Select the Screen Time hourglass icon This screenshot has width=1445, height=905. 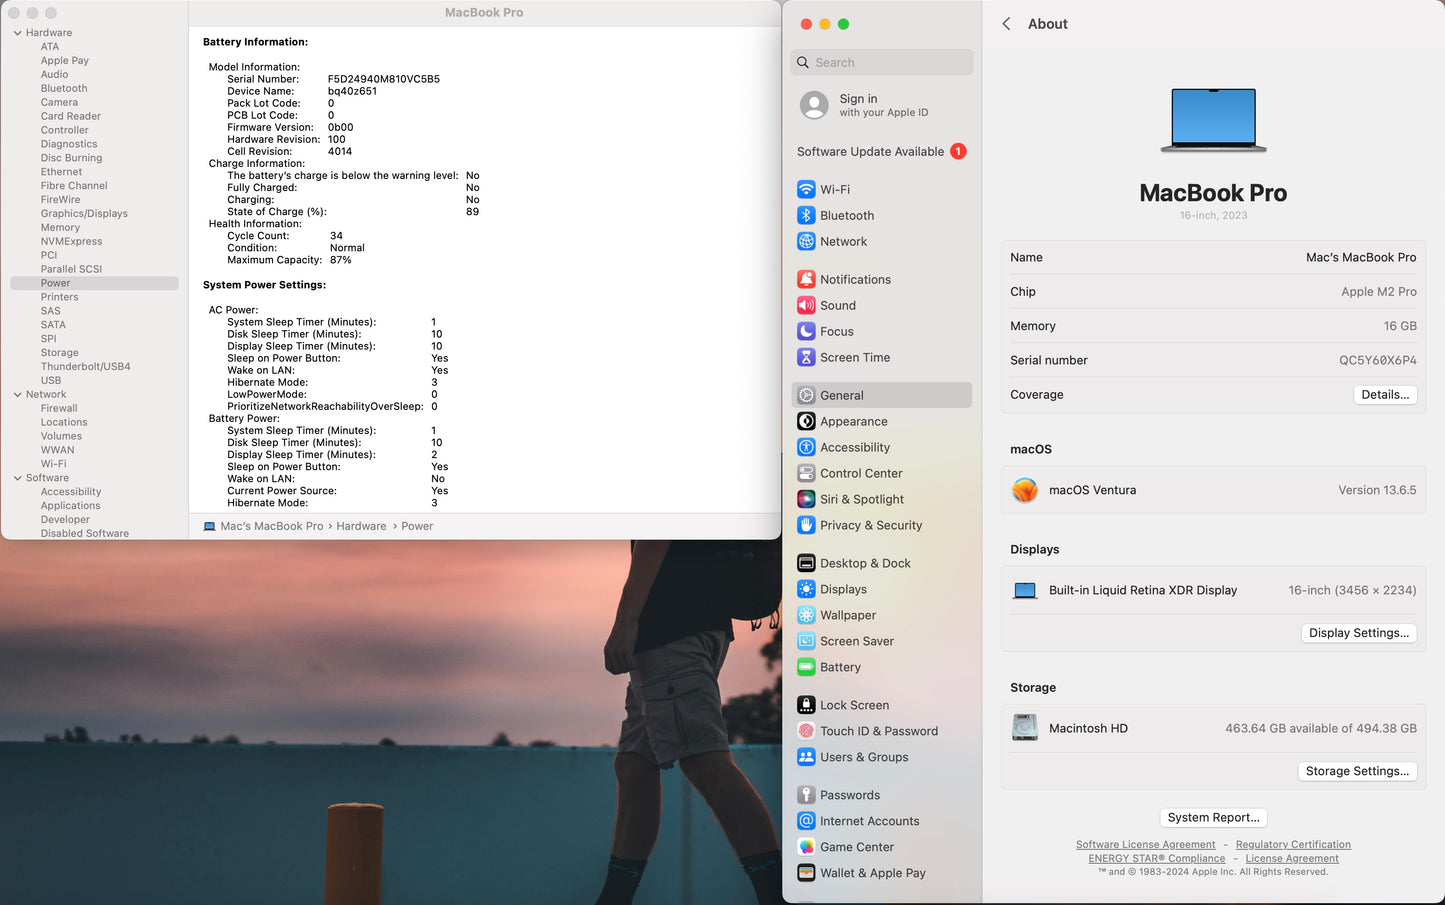pos(806,357)
